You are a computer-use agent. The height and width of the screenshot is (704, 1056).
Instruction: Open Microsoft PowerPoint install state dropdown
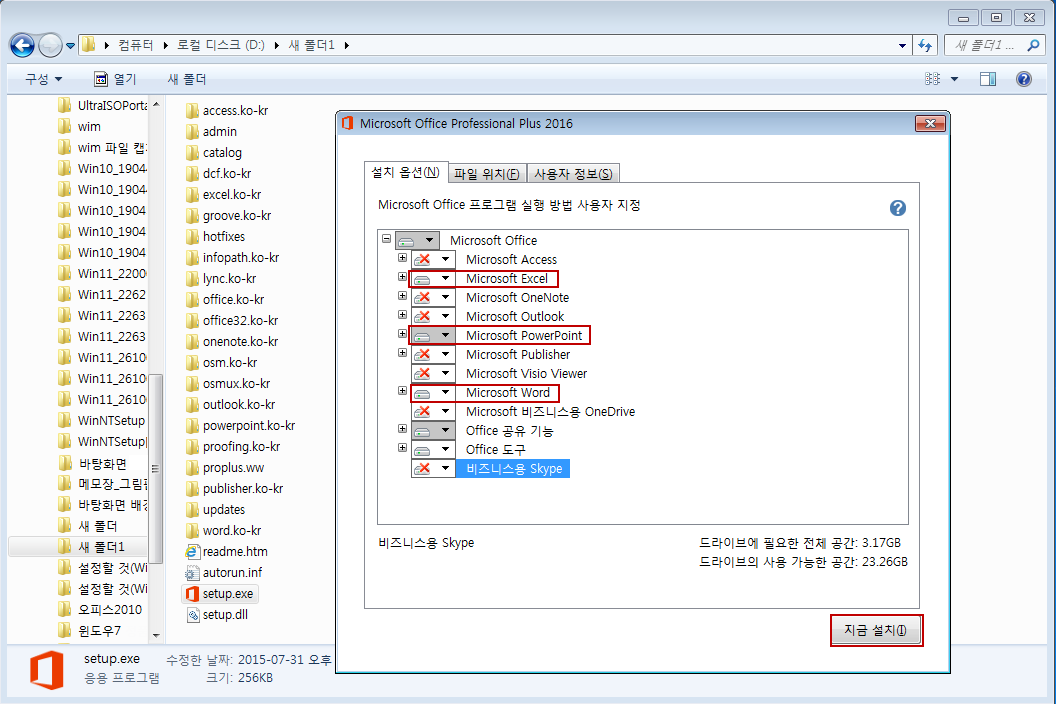tap(434, 335)
